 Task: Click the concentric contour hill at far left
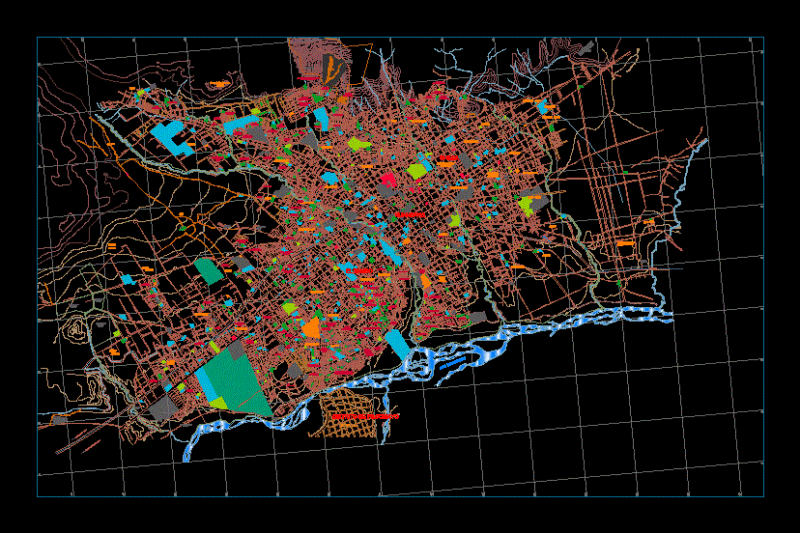coord(76,329)
